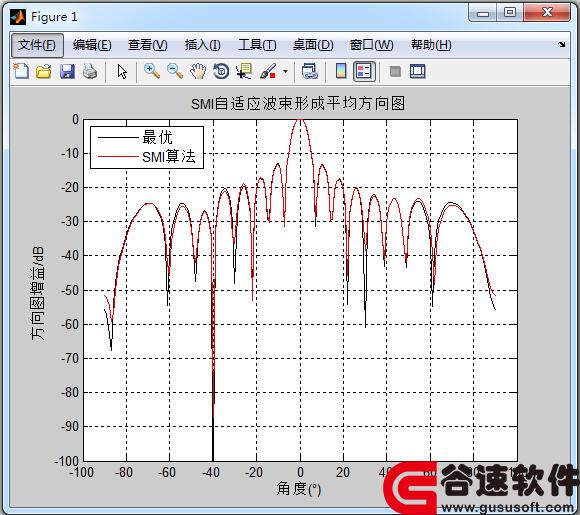Open the 文件(F) menu
This screenshot has height=515, width=580.
tap(37, 45)
